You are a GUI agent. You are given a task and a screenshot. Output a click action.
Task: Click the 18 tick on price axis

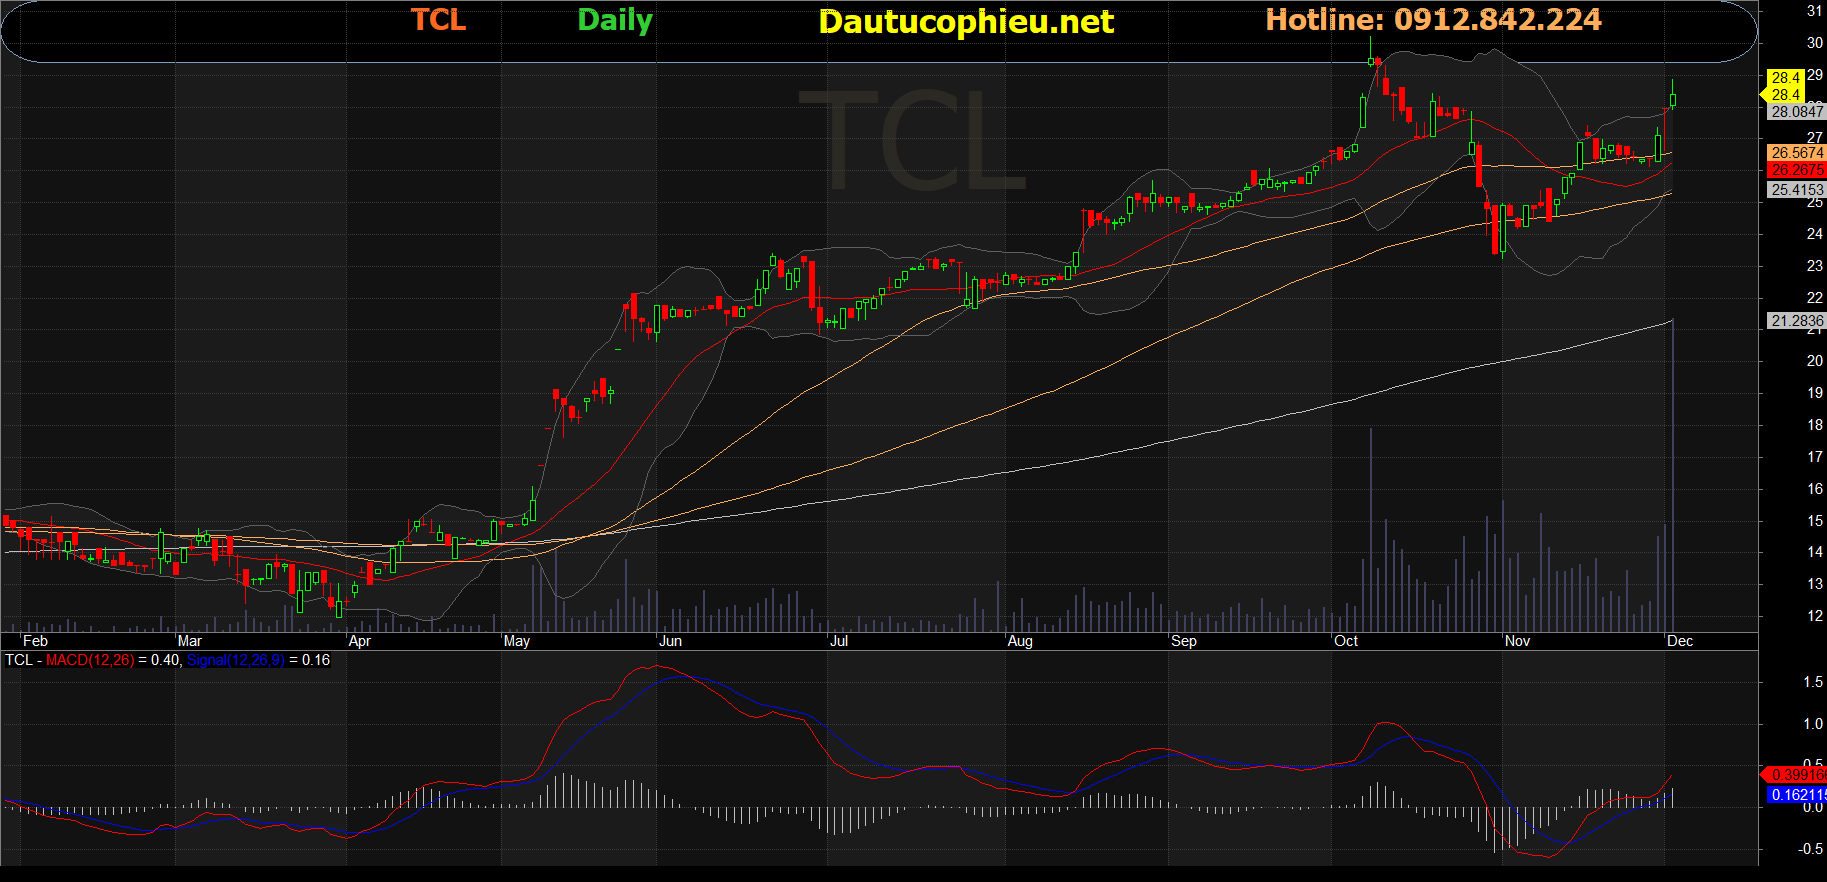1814,425
